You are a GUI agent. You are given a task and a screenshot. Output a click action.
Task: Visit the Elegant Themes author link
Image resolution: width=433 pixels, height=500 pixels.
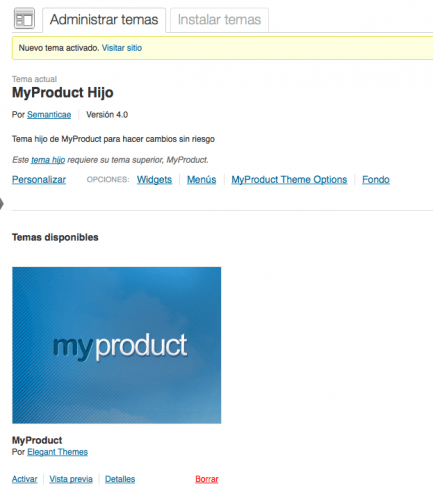coord(57,452)
